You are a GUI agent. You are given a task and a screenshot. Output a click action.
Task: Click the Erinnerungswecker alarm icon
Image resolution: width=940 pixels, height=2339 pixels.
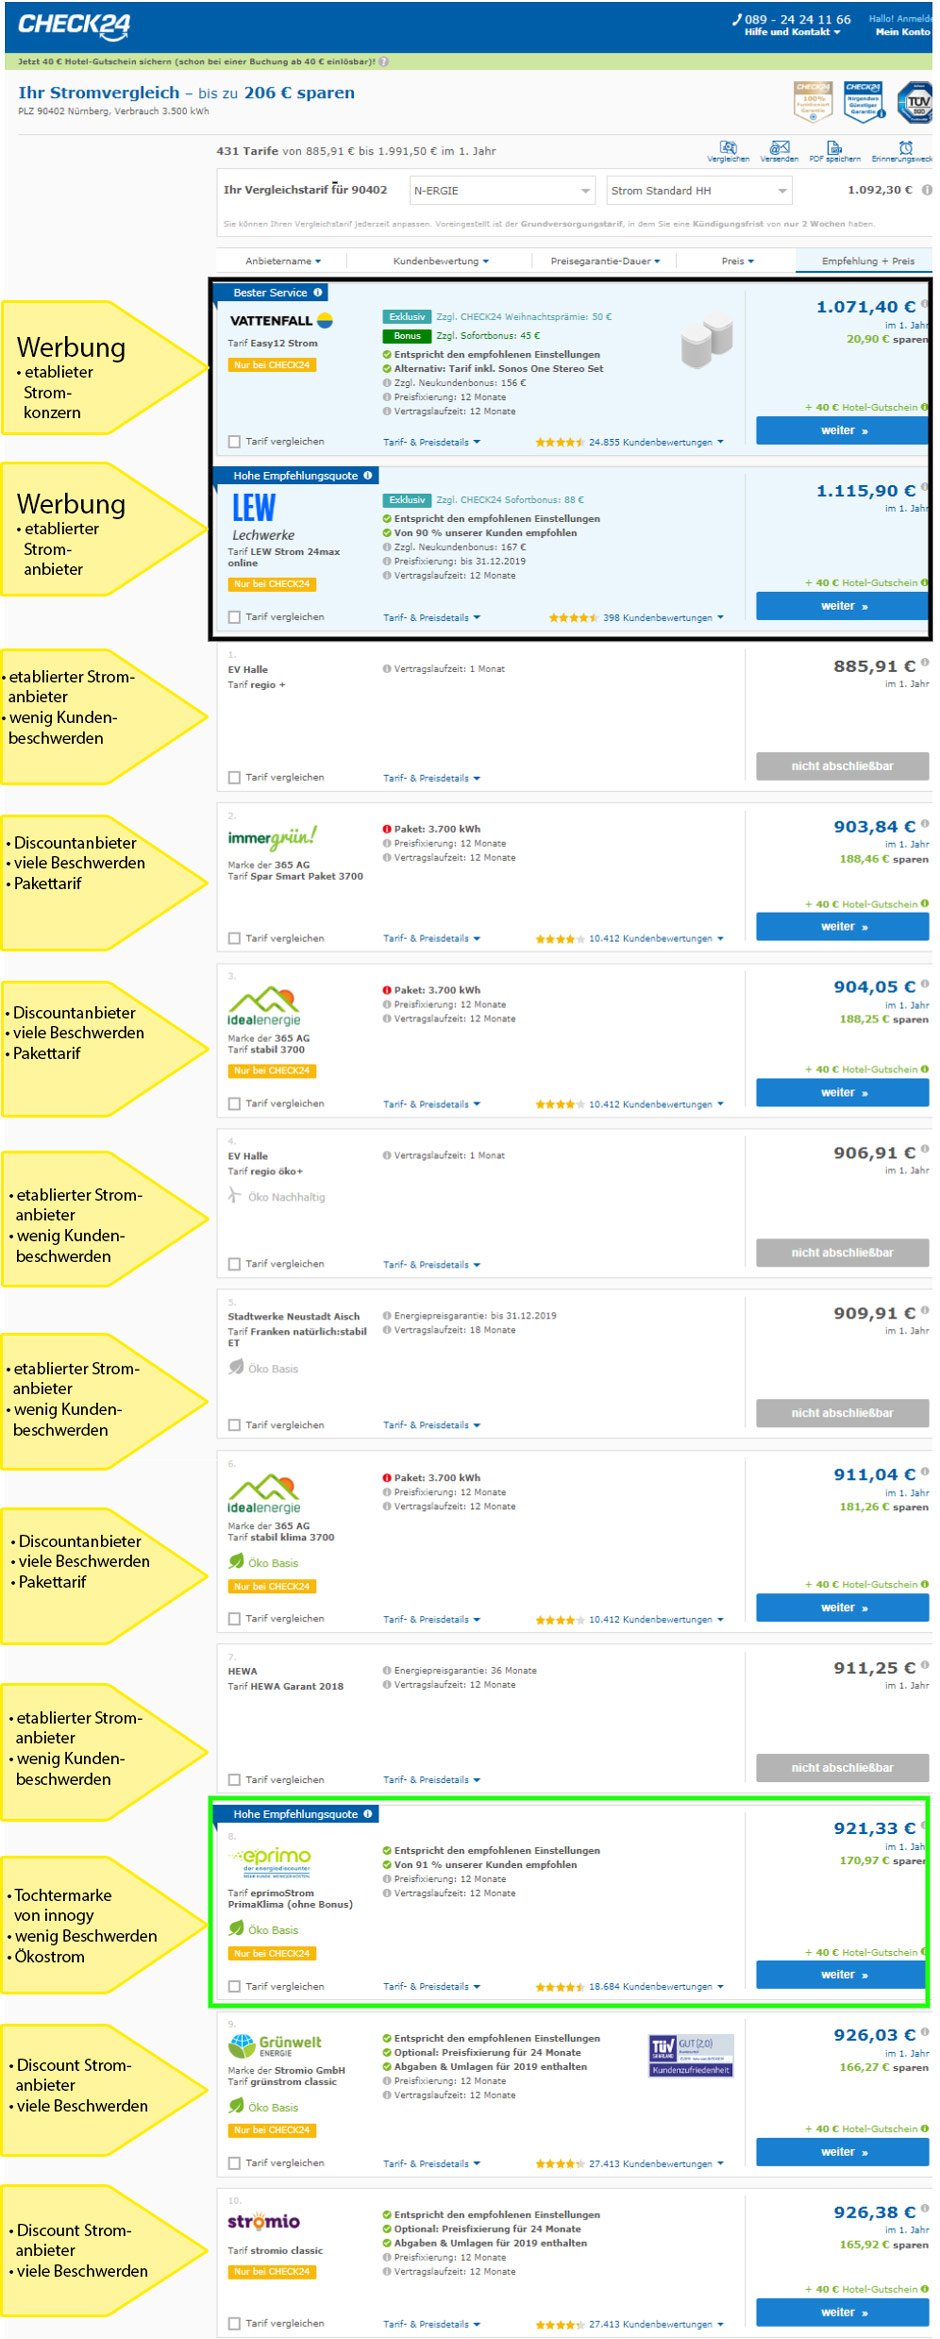point(905,148)
